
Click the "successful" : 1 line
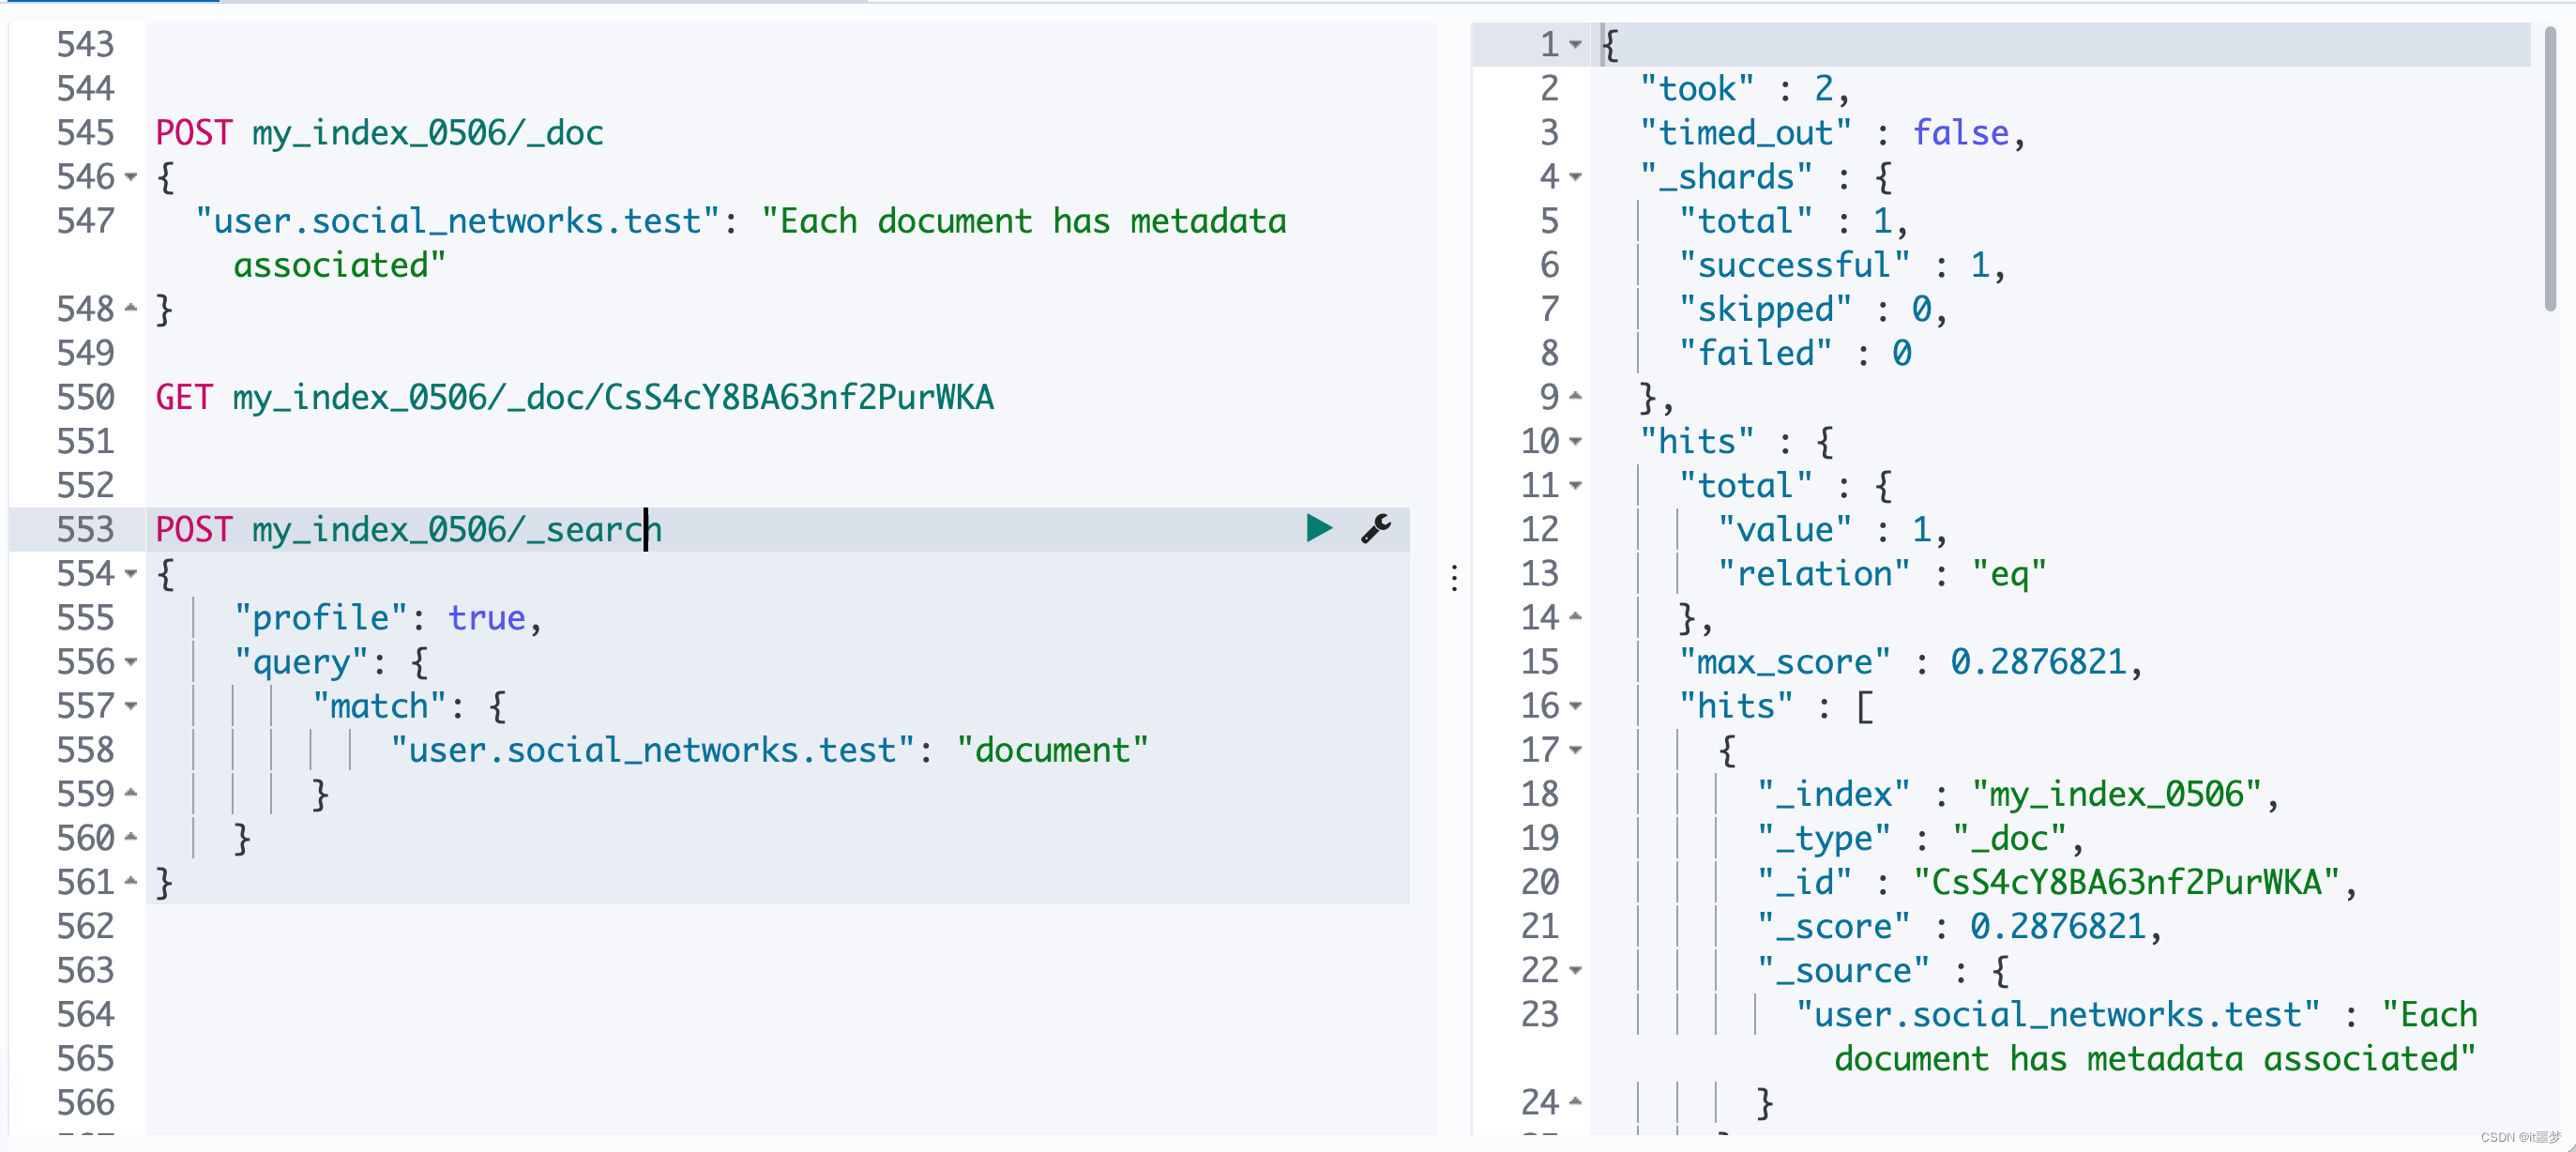point(1842,265)
